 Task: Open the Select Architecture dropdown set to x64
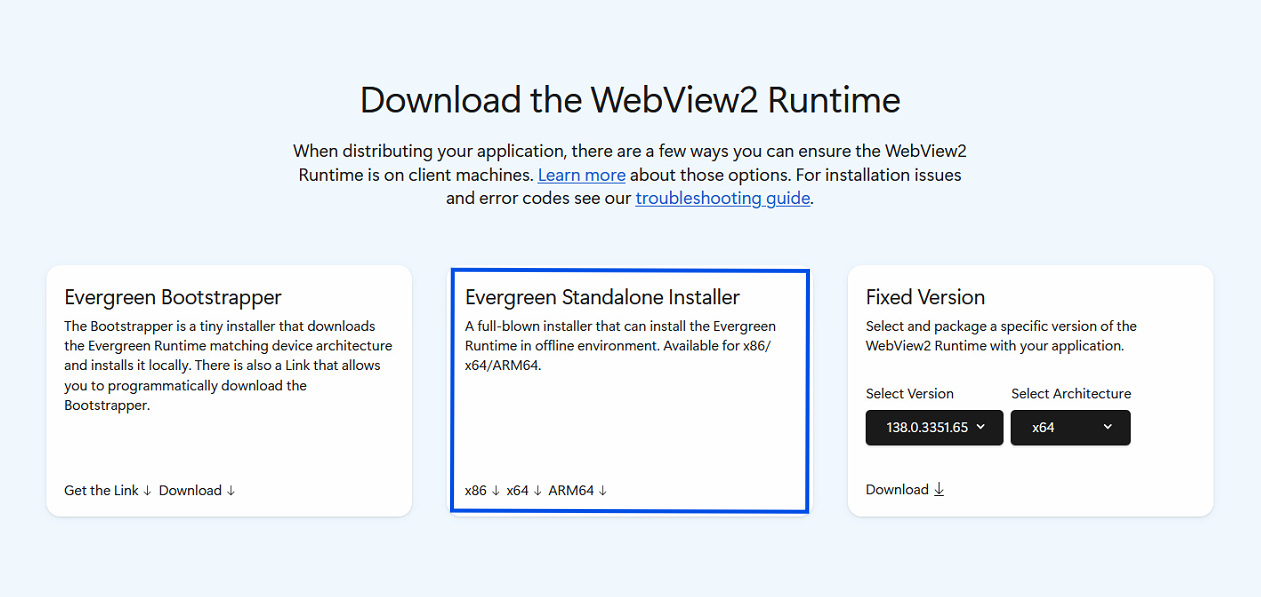(1070, 427)
